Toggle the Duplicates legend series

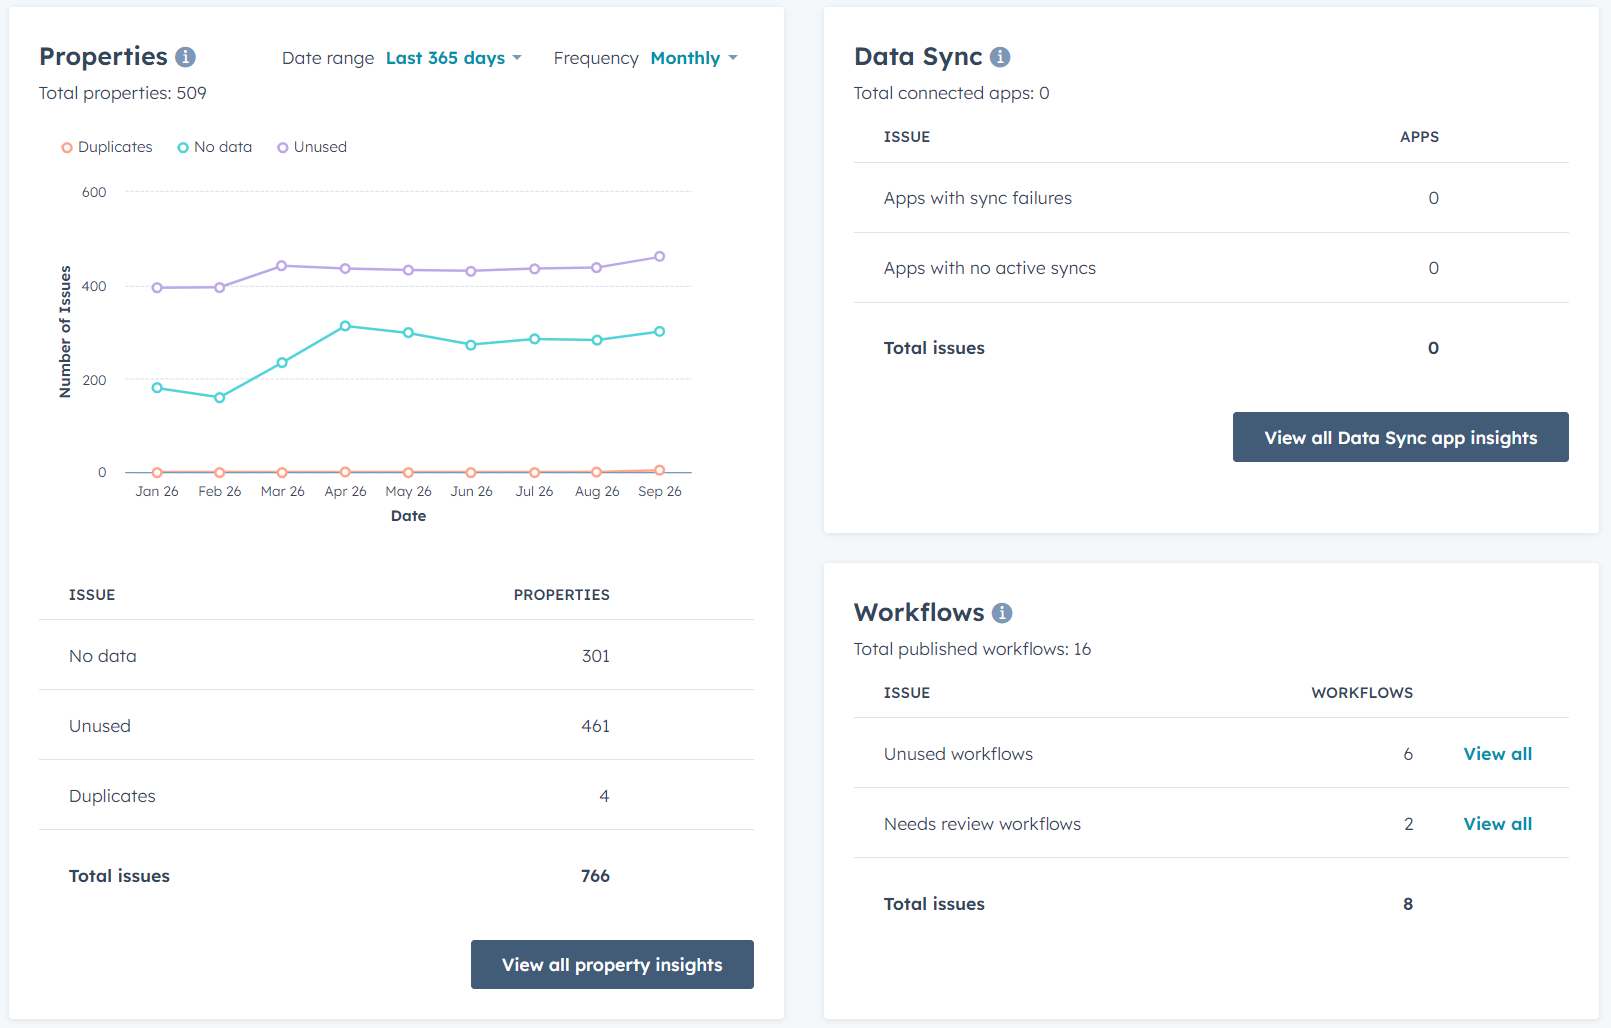[x=107, y=147]
